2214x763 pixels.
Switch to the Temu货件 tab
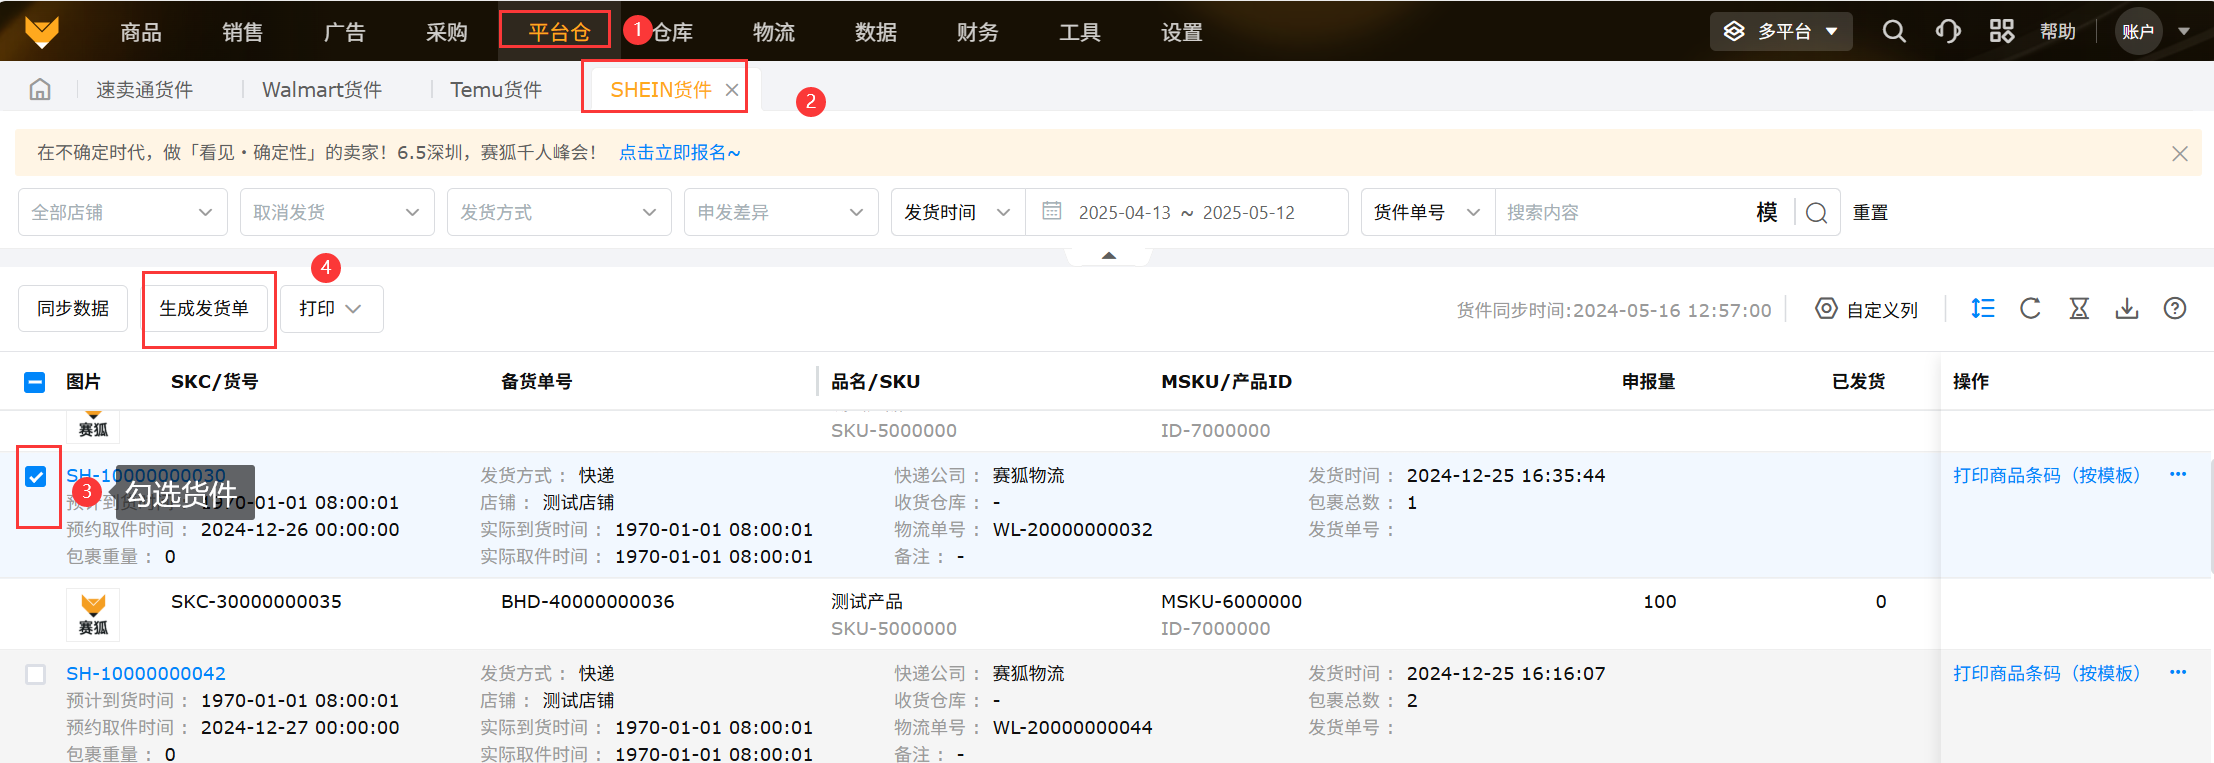(496, 90)
